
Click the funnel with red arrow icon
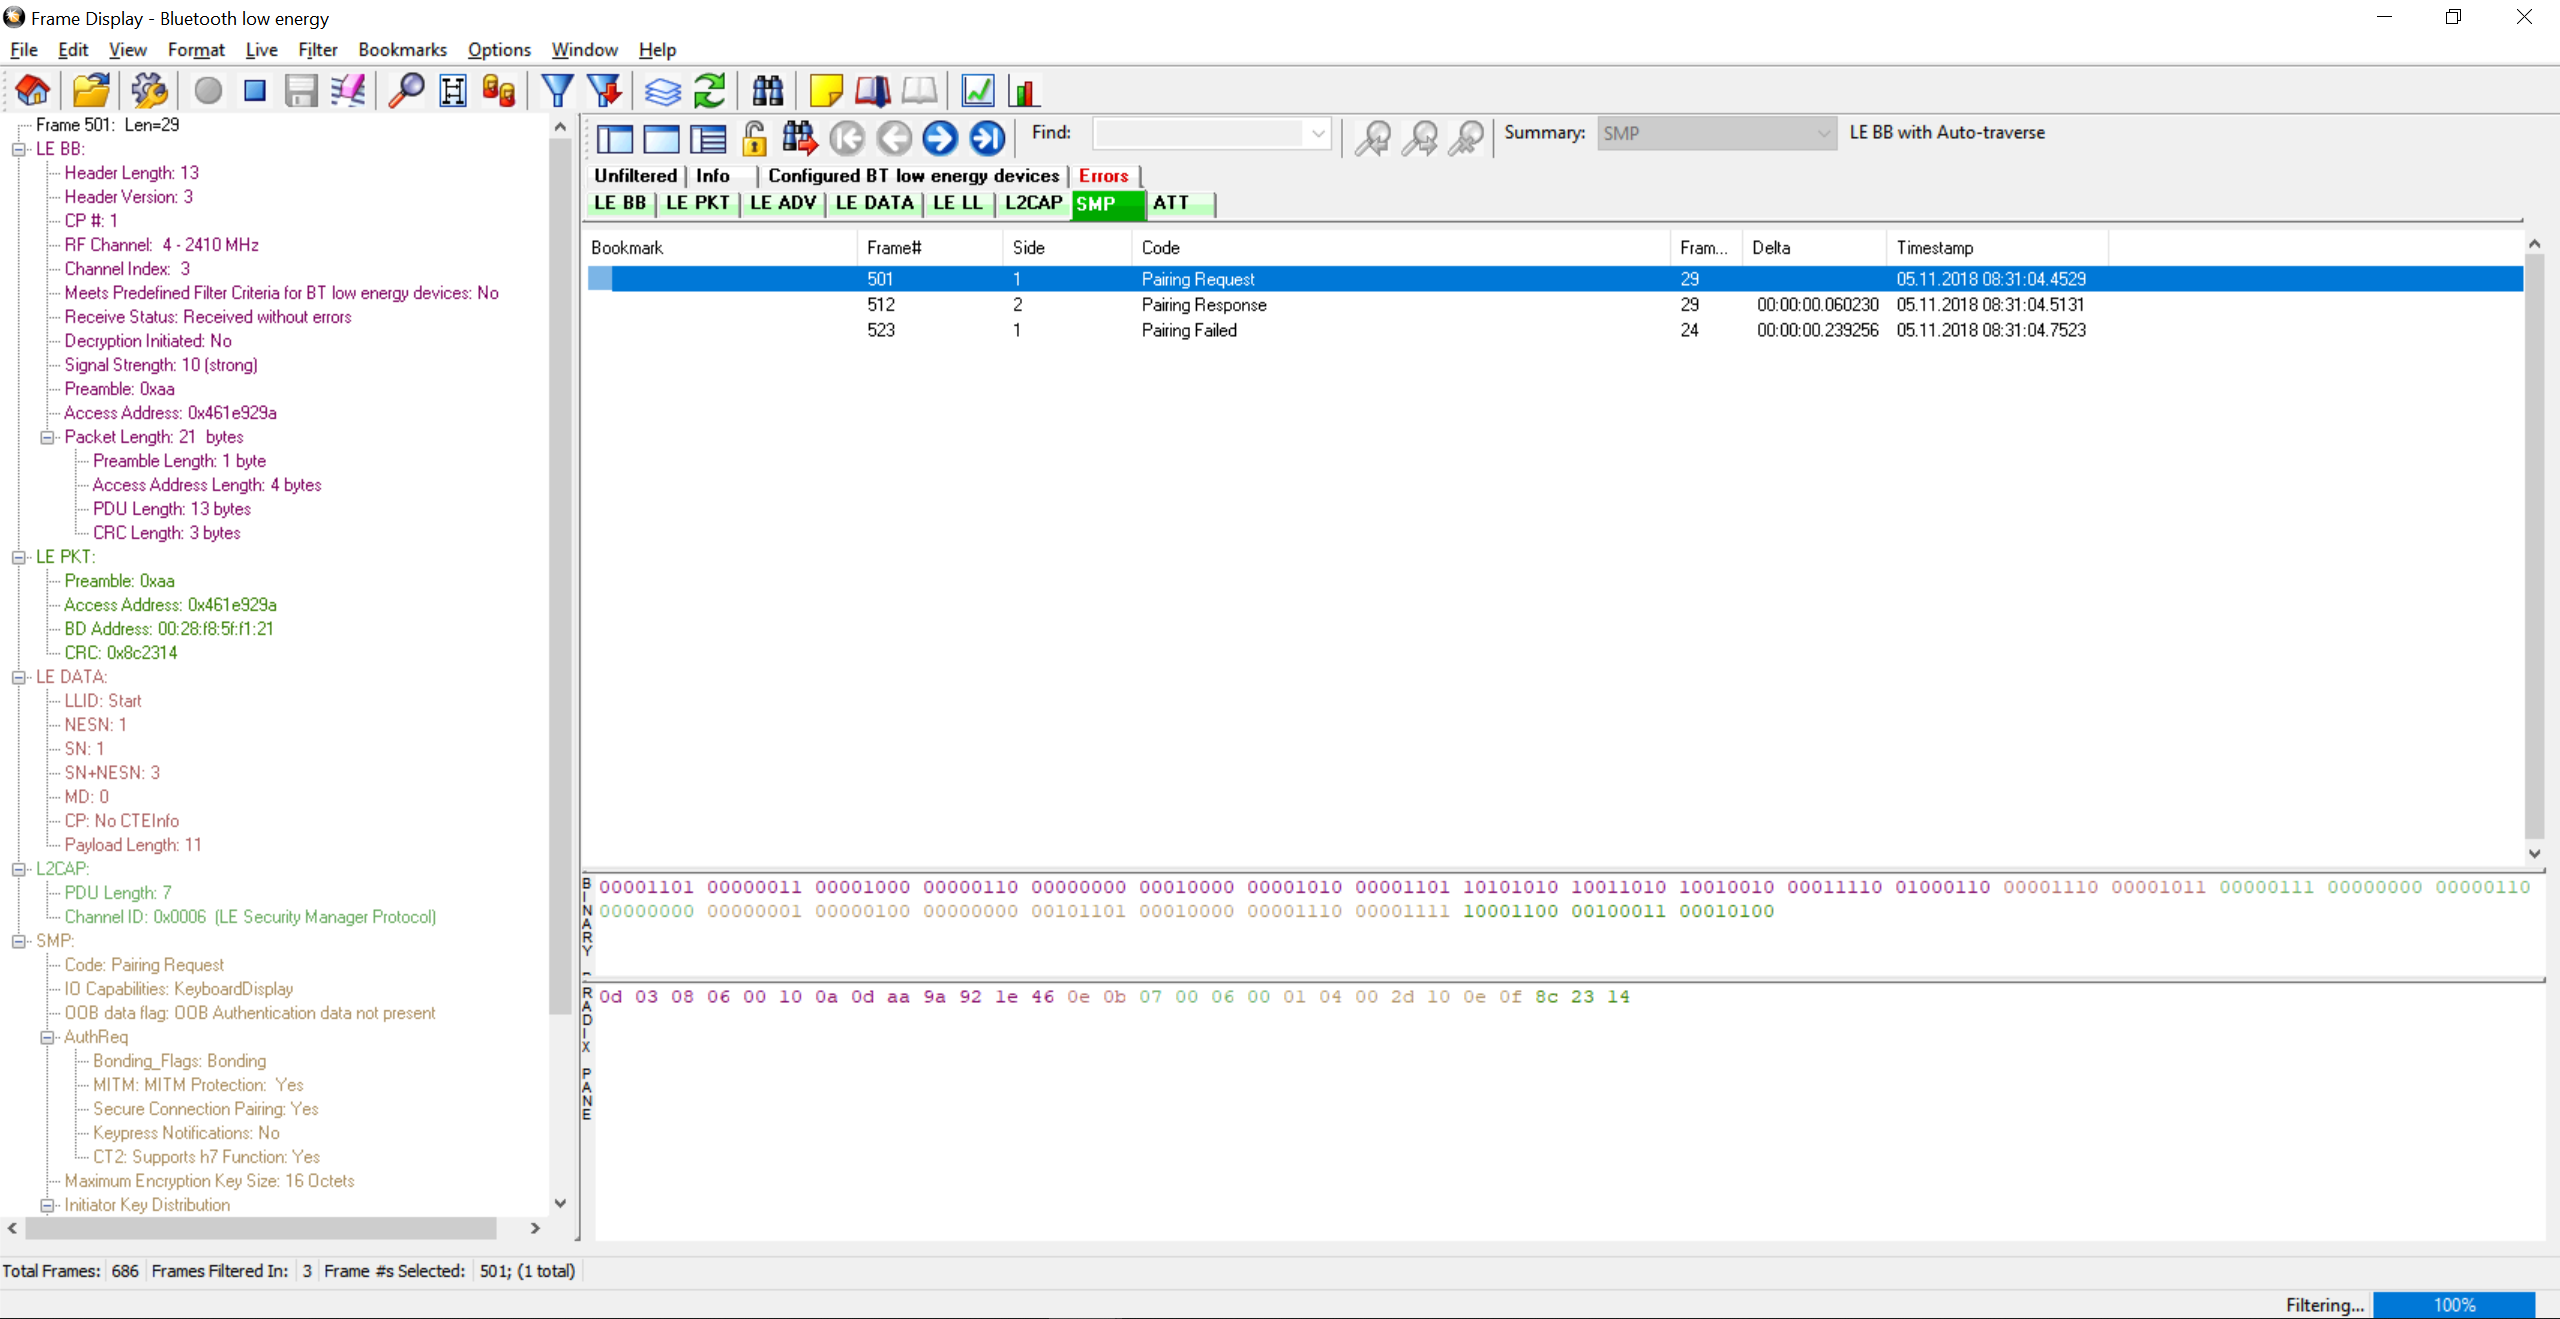point(604,91)
